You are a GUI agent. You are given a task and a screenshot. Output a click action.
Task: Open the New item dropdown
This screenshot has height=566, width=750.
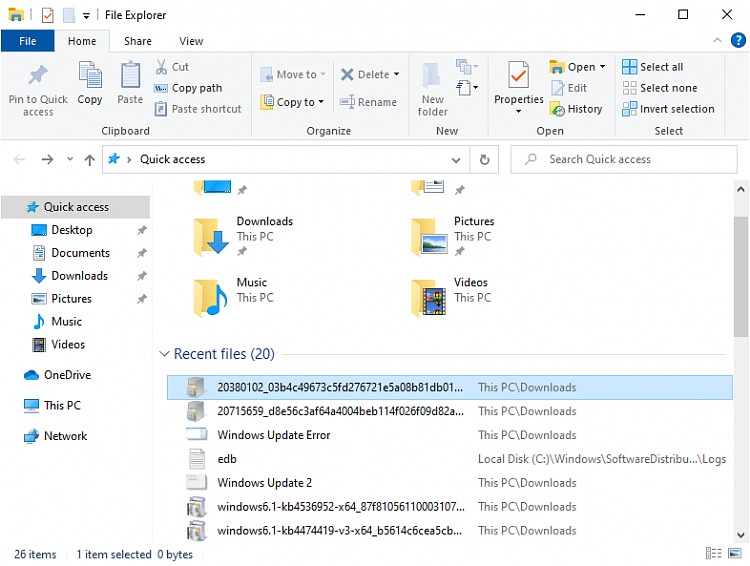coord(467,67)
